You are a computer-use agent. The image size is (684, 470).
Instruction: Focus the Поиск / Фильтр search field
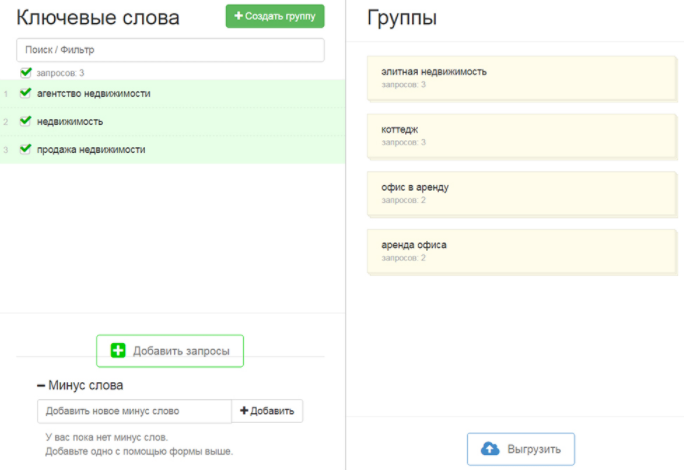click(170, 49)
